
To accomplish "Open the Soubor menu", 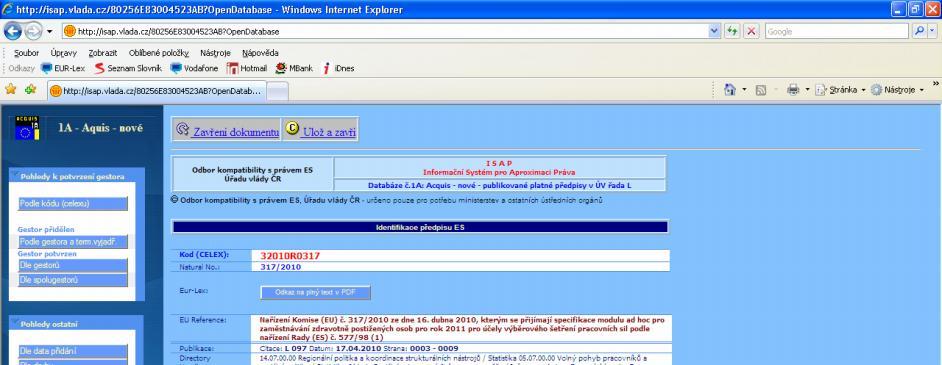I will (x=26, y=53).
